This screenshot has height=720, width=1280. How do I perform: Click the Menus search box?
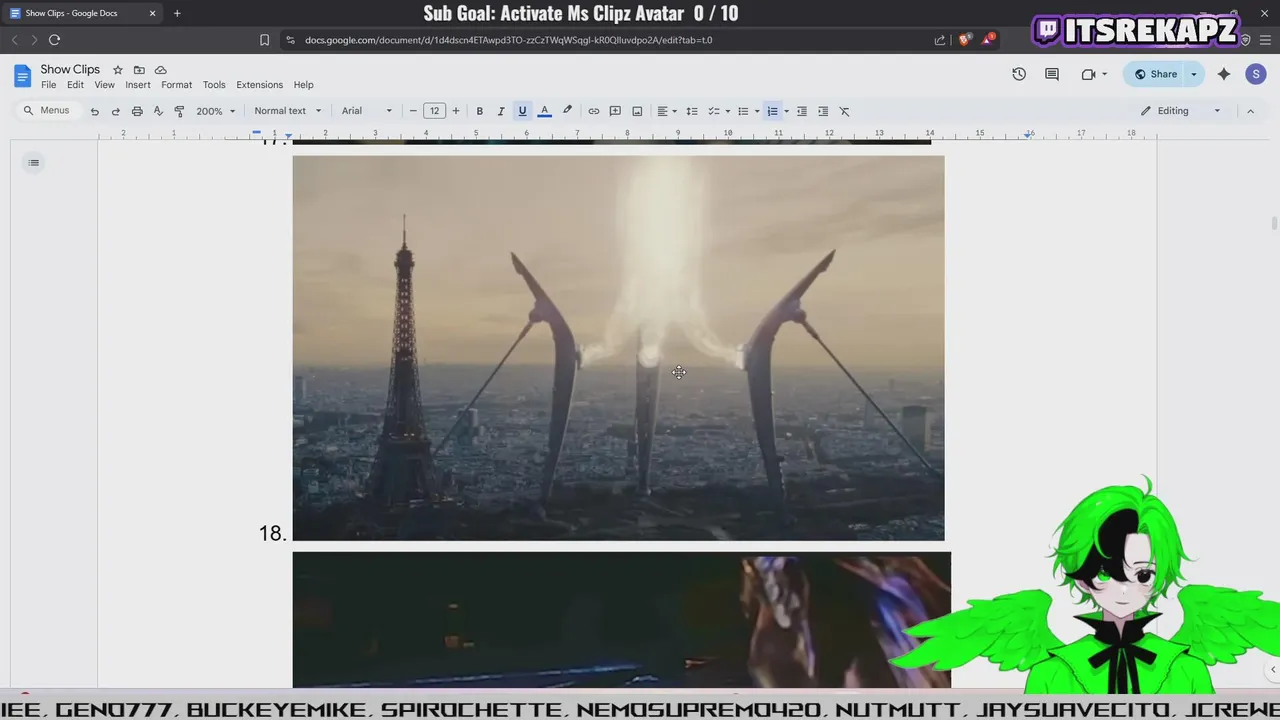[46, 111]
